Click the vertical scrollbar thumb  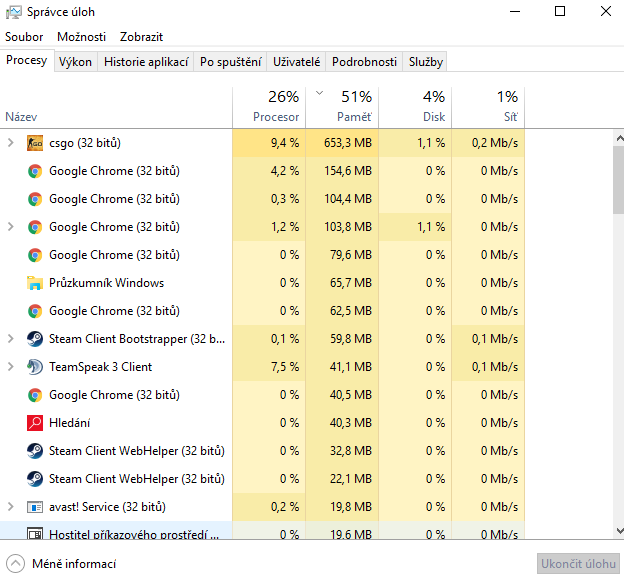pos(619,180)
